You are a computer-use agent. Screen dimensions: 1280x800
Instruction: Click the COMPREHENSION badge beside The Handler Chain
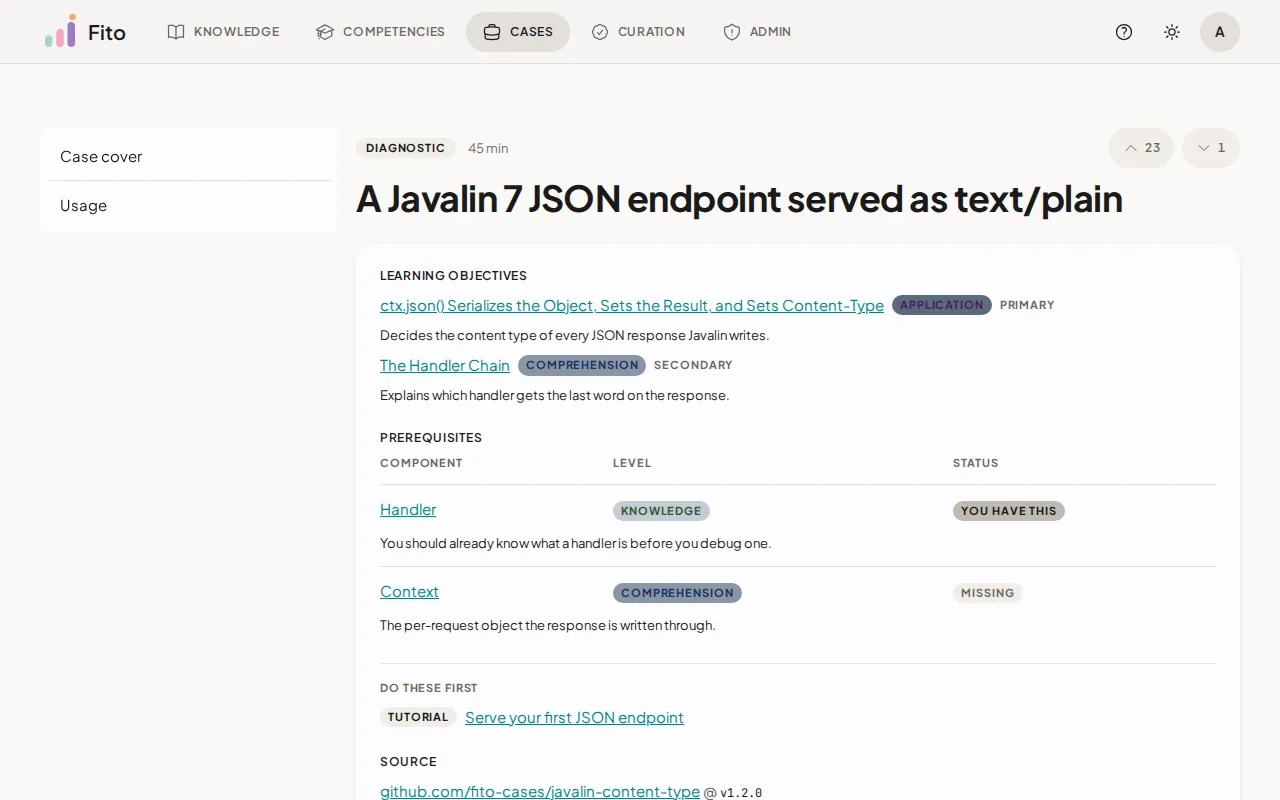point(582,365)
